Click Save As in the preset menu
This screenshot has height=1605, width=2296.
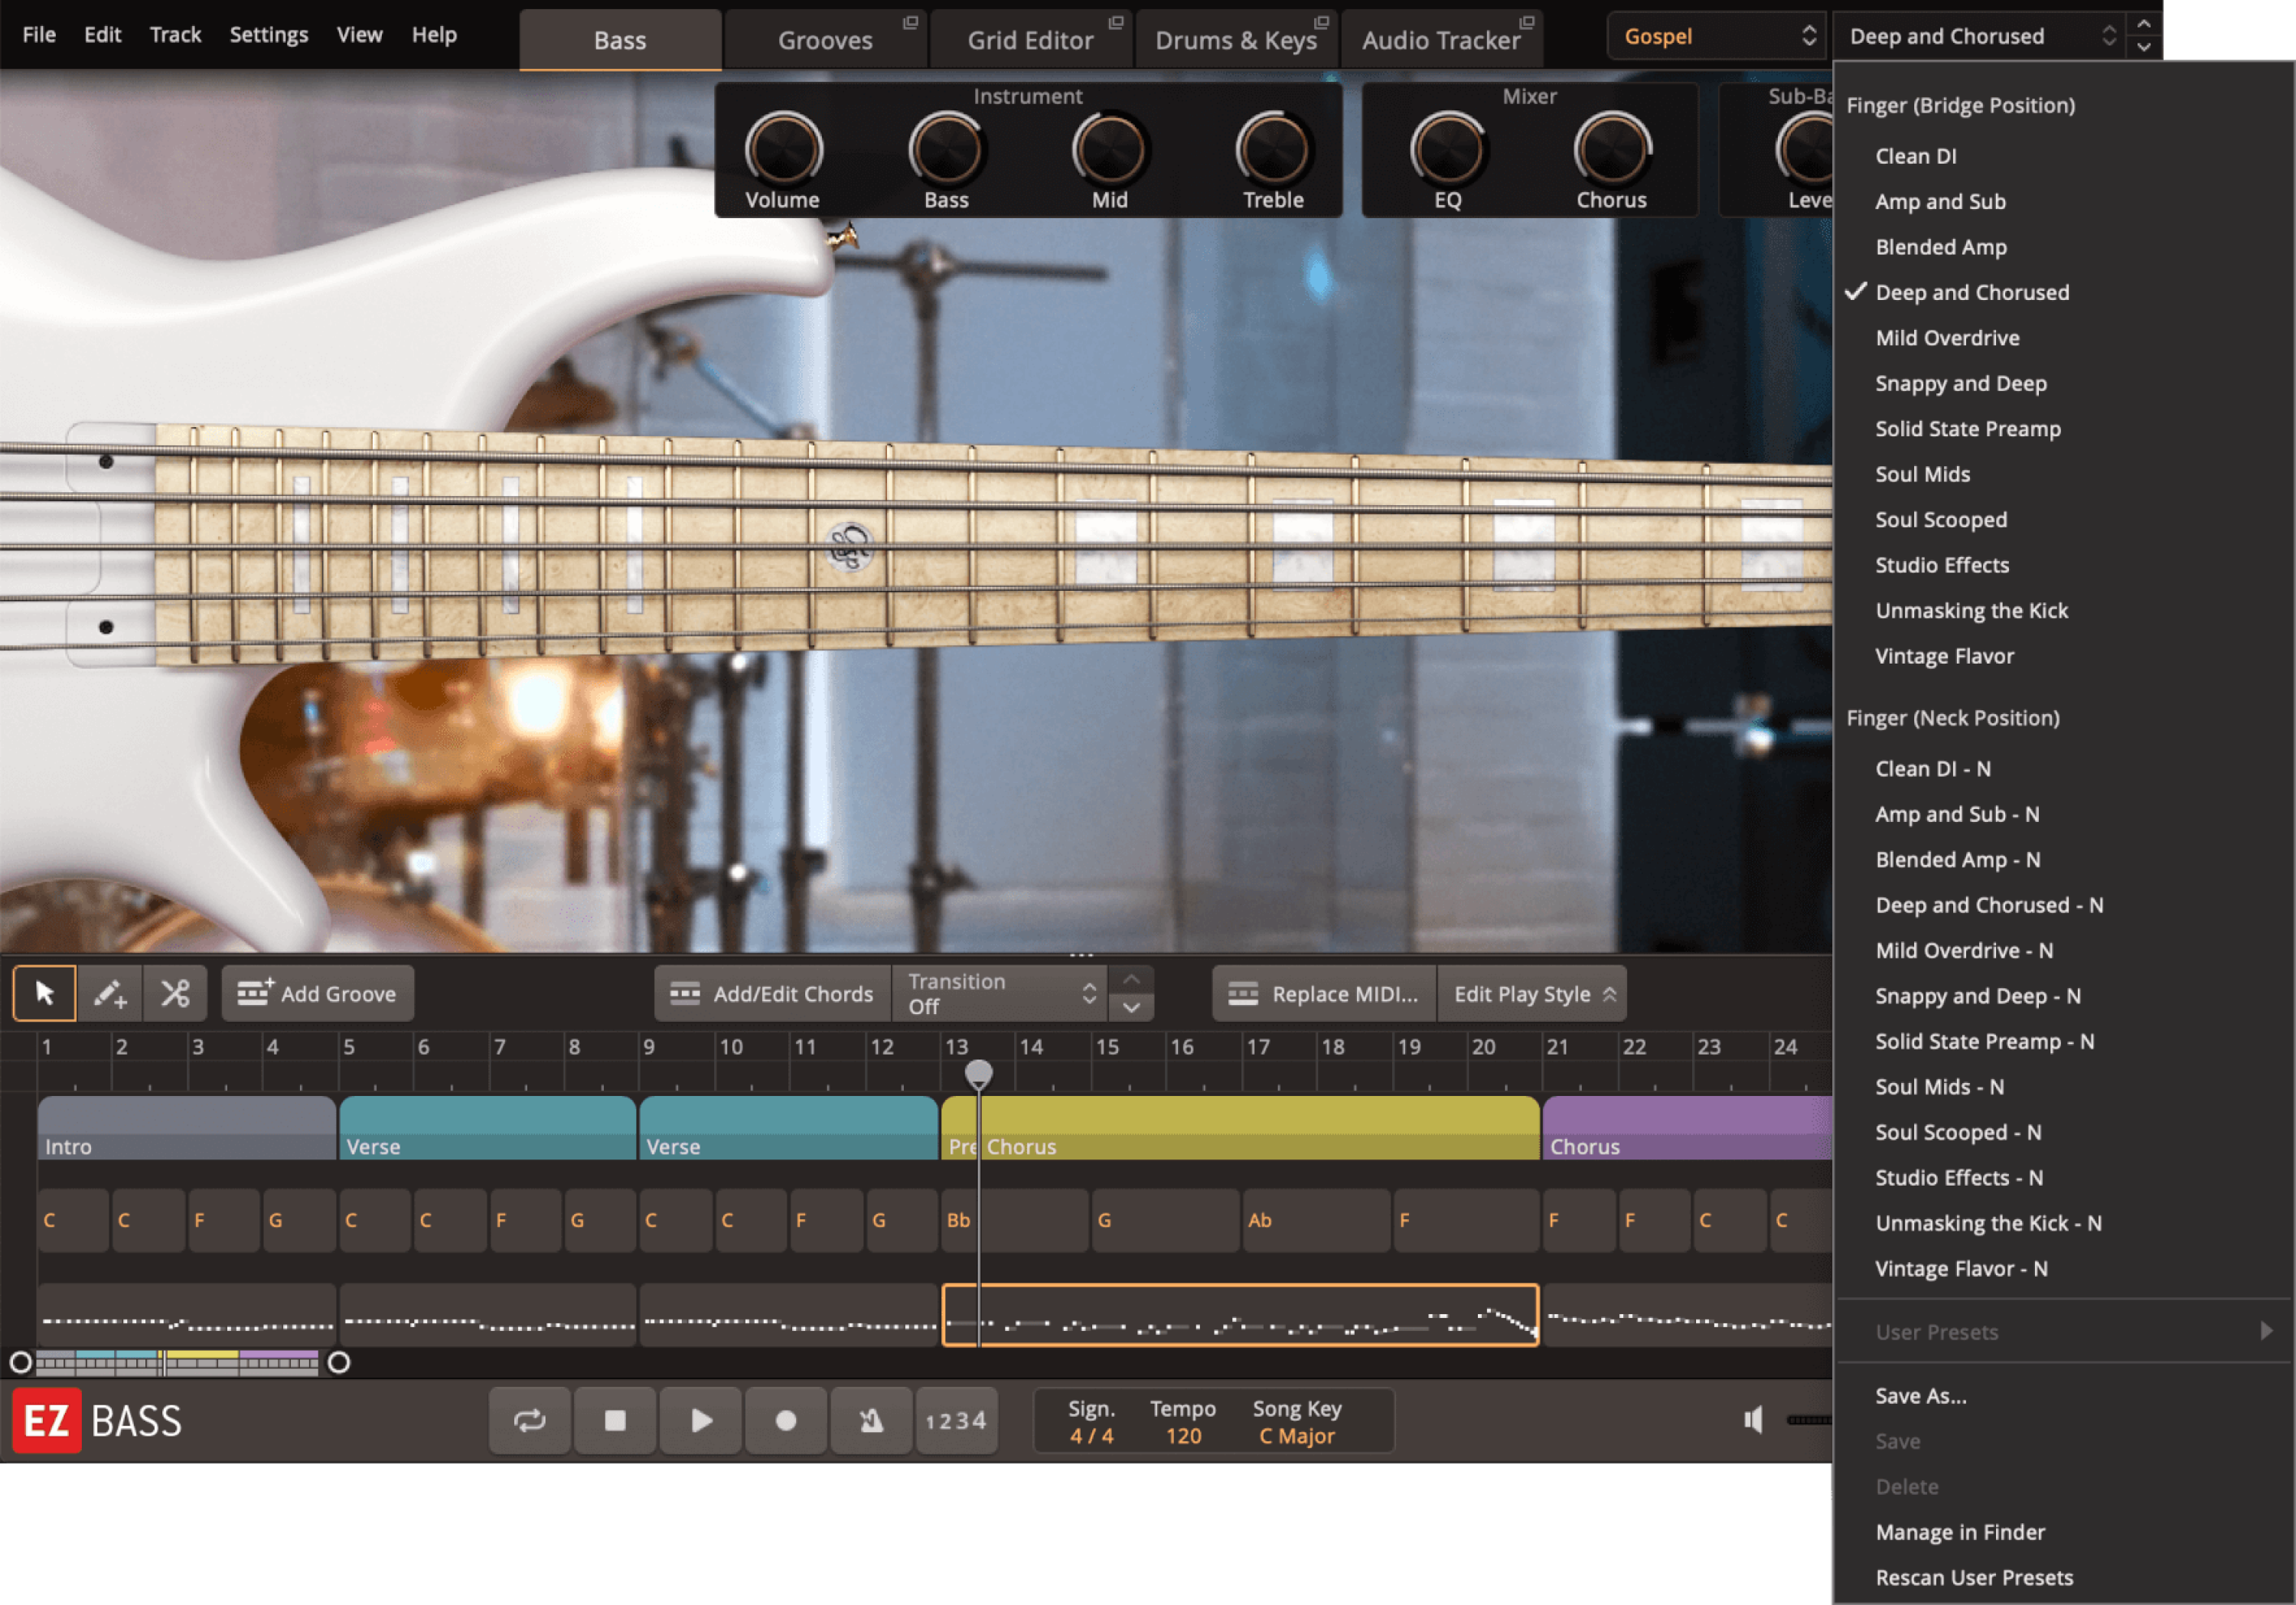pos(1920,1395)
